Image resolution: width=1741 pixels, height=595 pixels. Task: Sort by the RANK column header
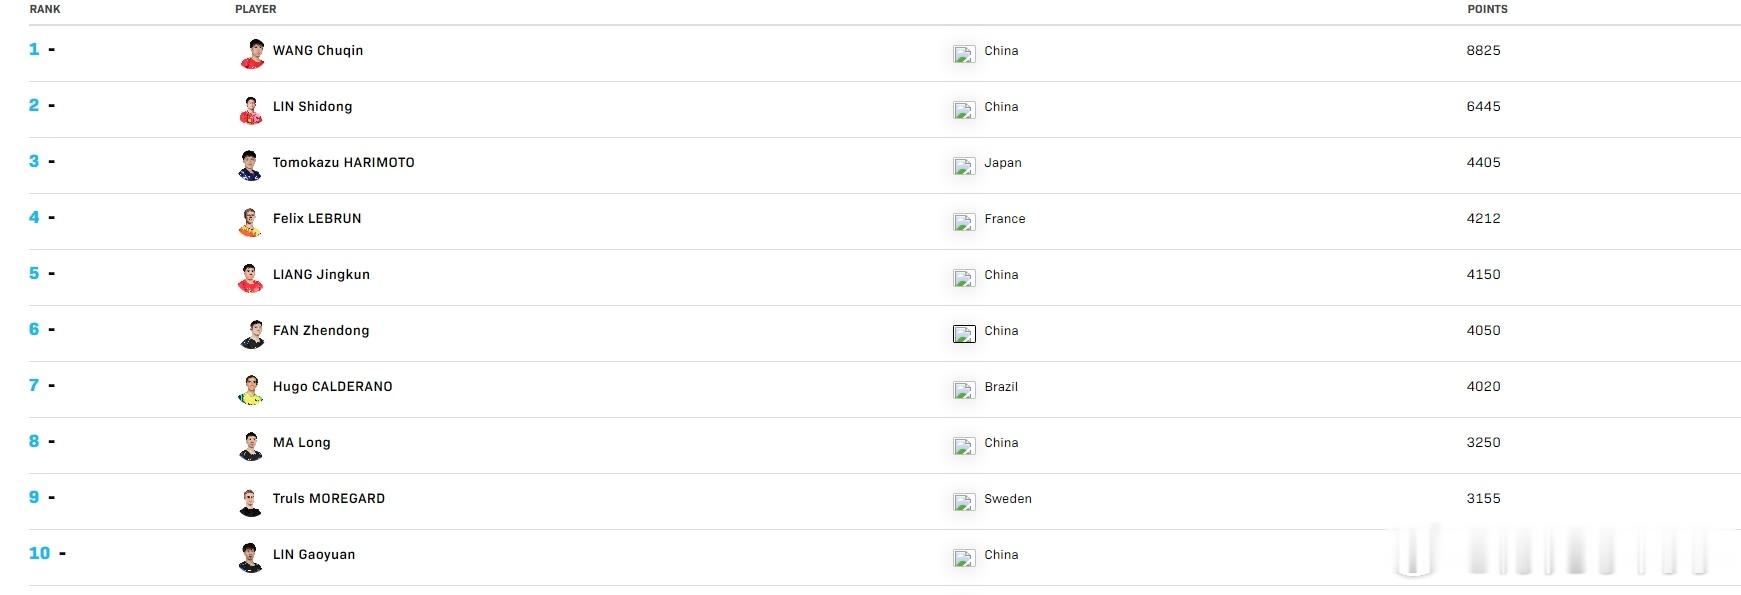[x=45, y=9]
